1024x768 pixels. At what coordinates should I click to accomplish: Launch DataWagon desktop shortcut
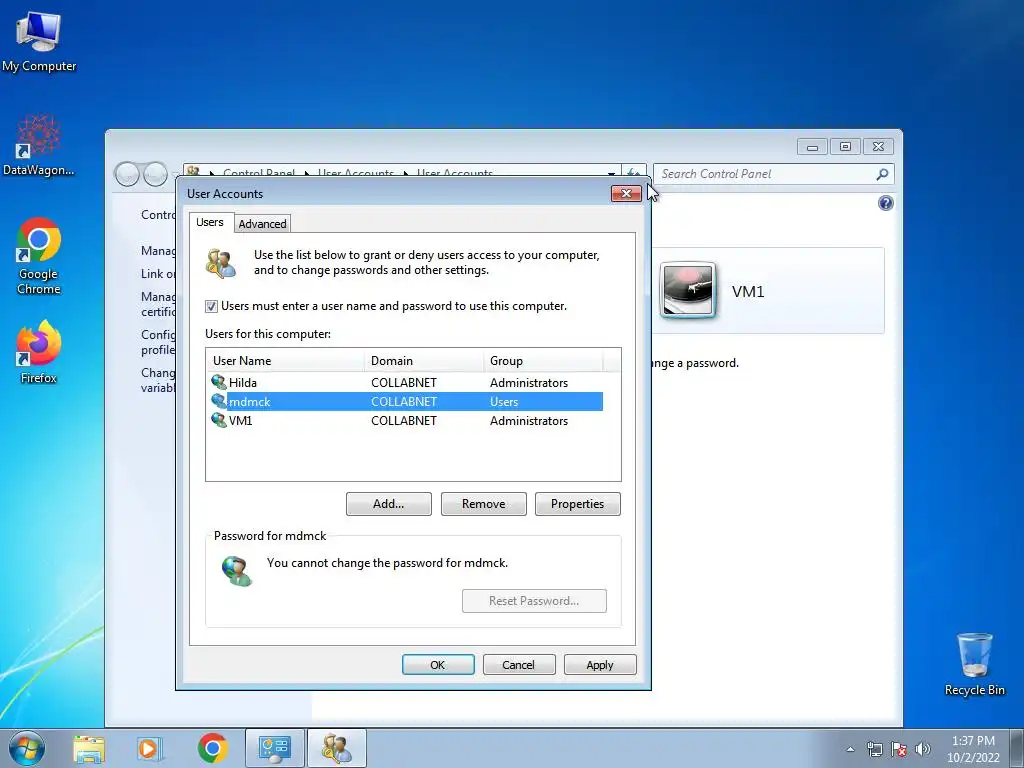coord(39,145)
